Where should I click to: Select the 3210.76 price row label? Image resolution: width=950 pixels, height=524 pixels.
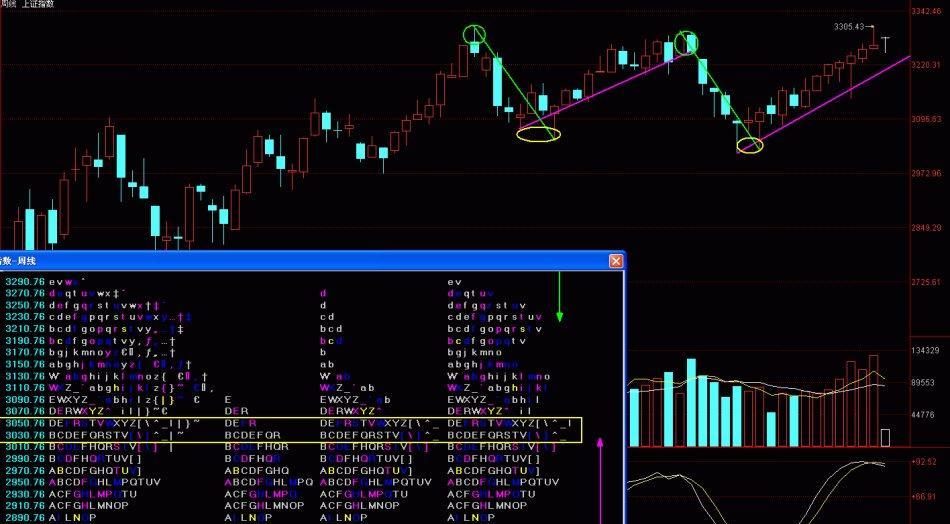pyautogui.click(x=25, y=329)
